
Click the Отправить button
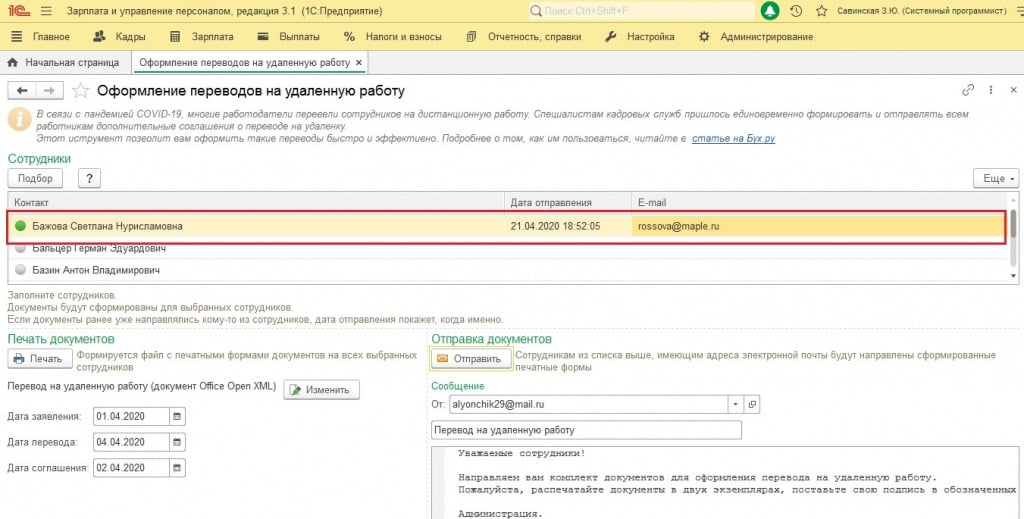point(472,359)
